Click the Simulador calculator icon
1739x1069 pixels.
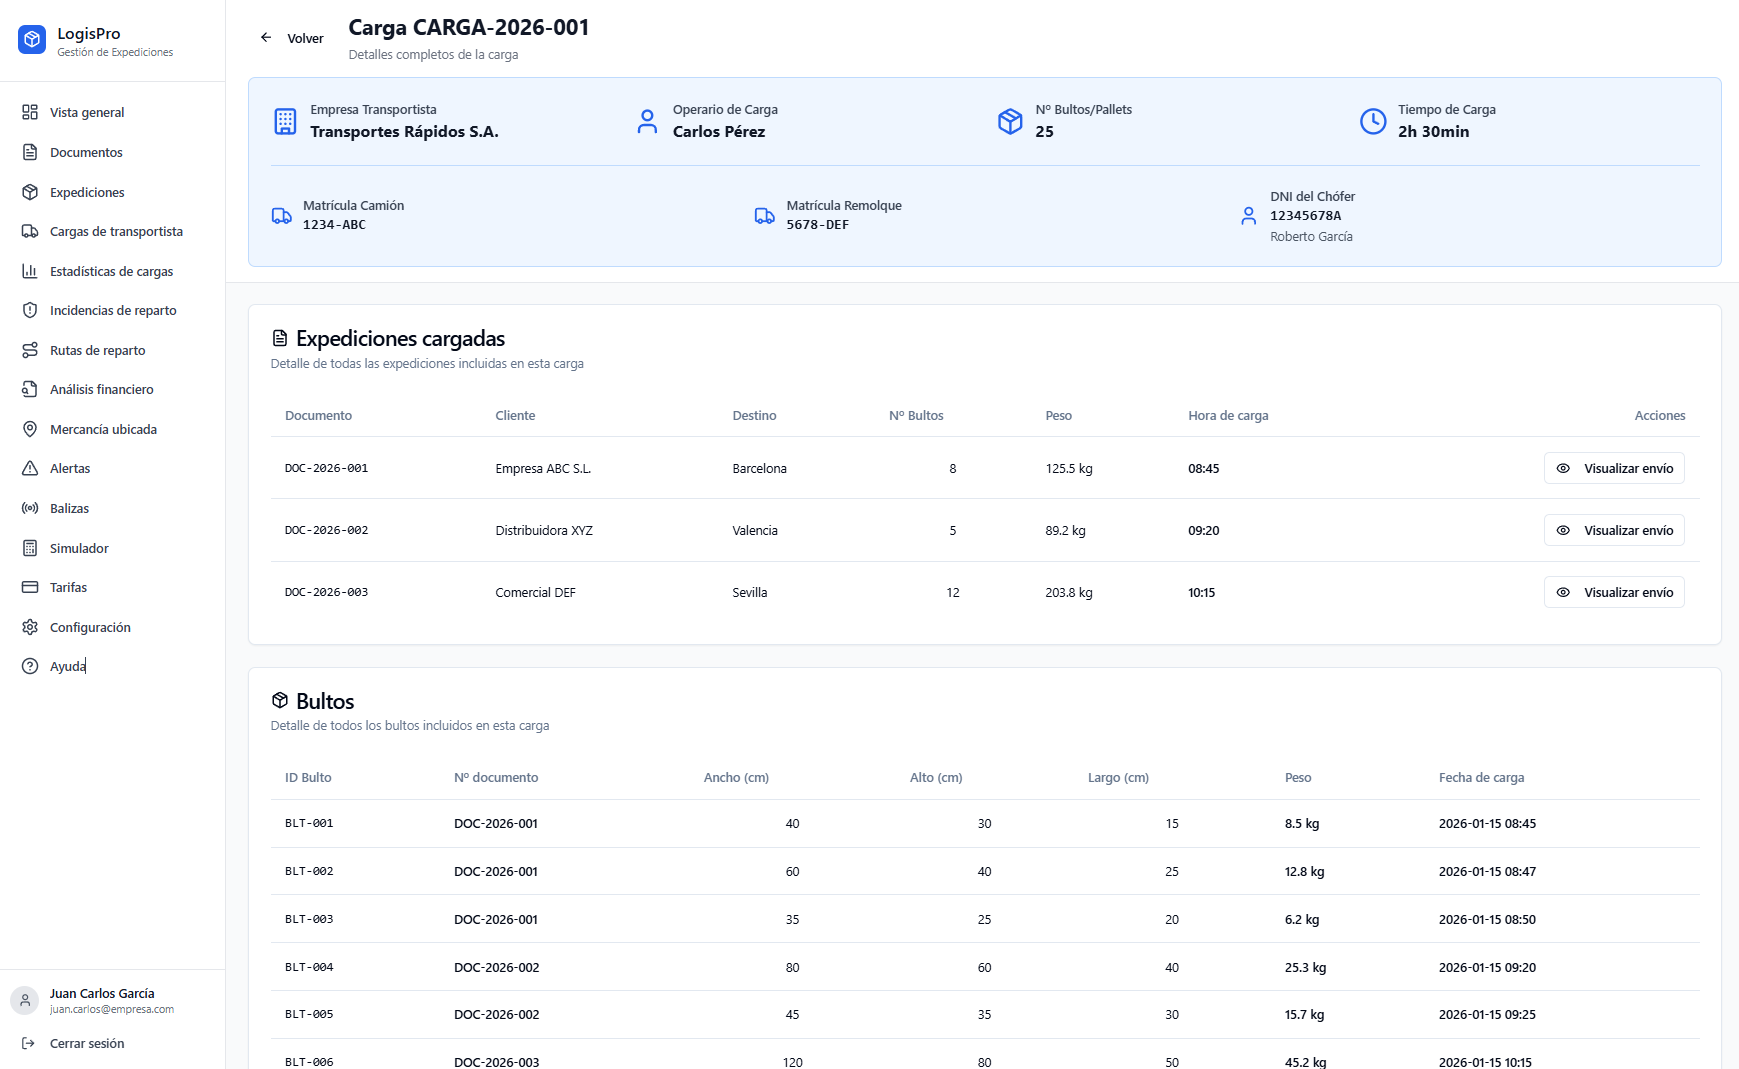tap(30, 549)
